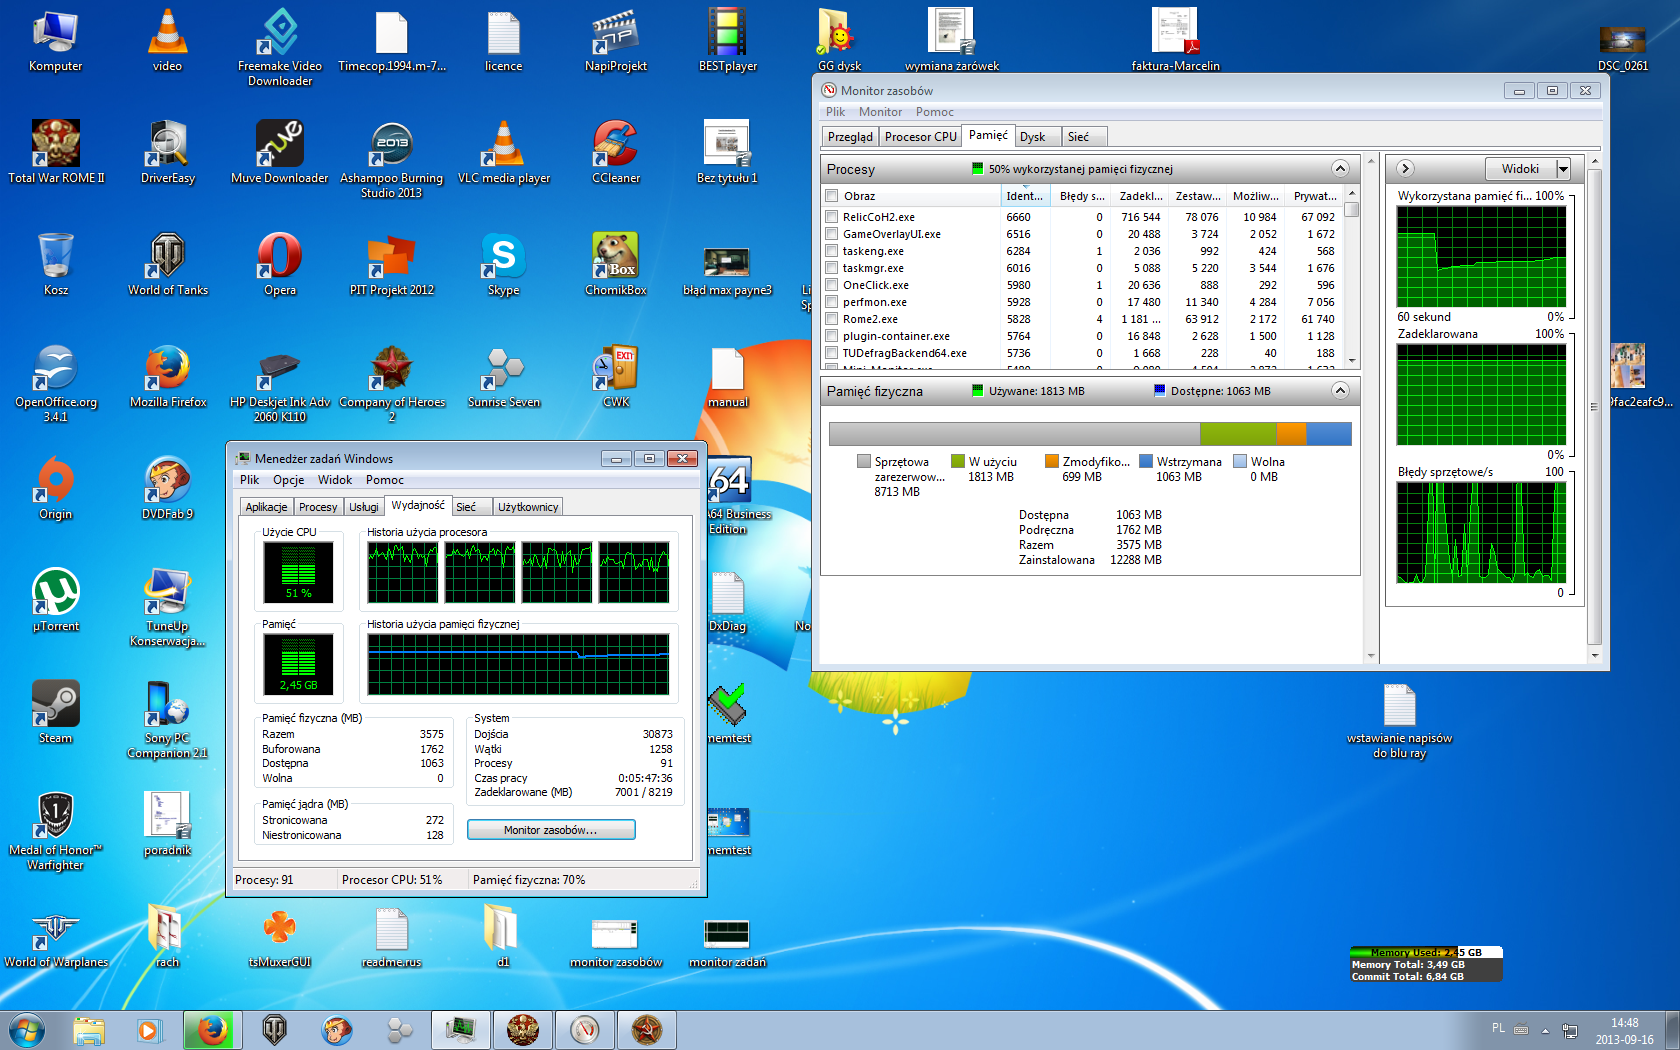Check the taskeng.exe process checkbox

[831, 251]
